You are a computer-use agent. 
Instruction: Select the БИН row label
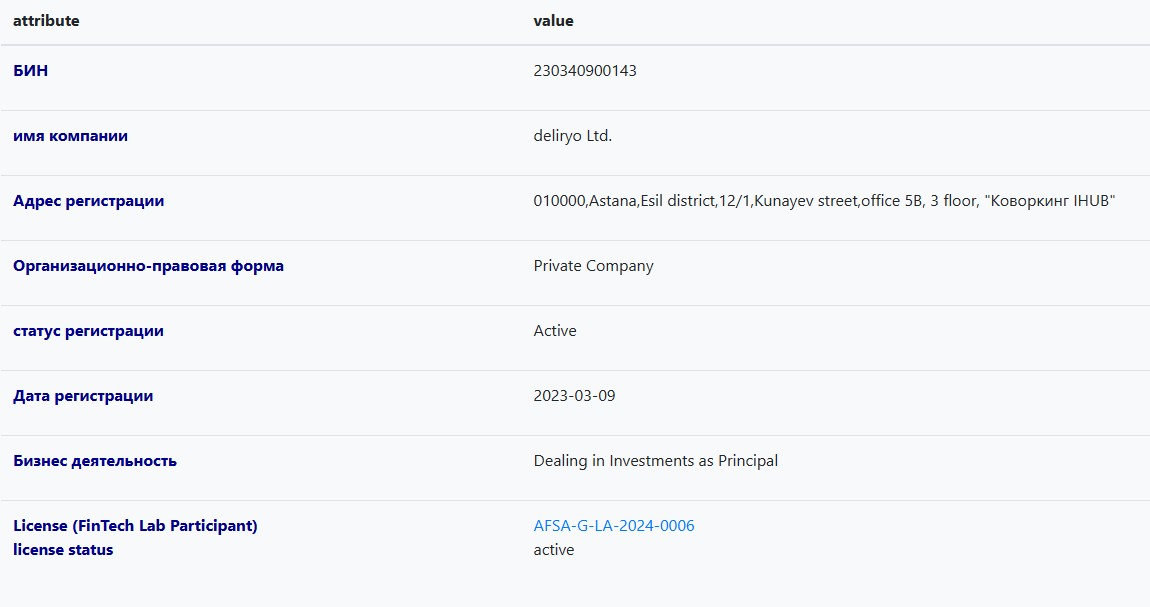coord(30,71)
